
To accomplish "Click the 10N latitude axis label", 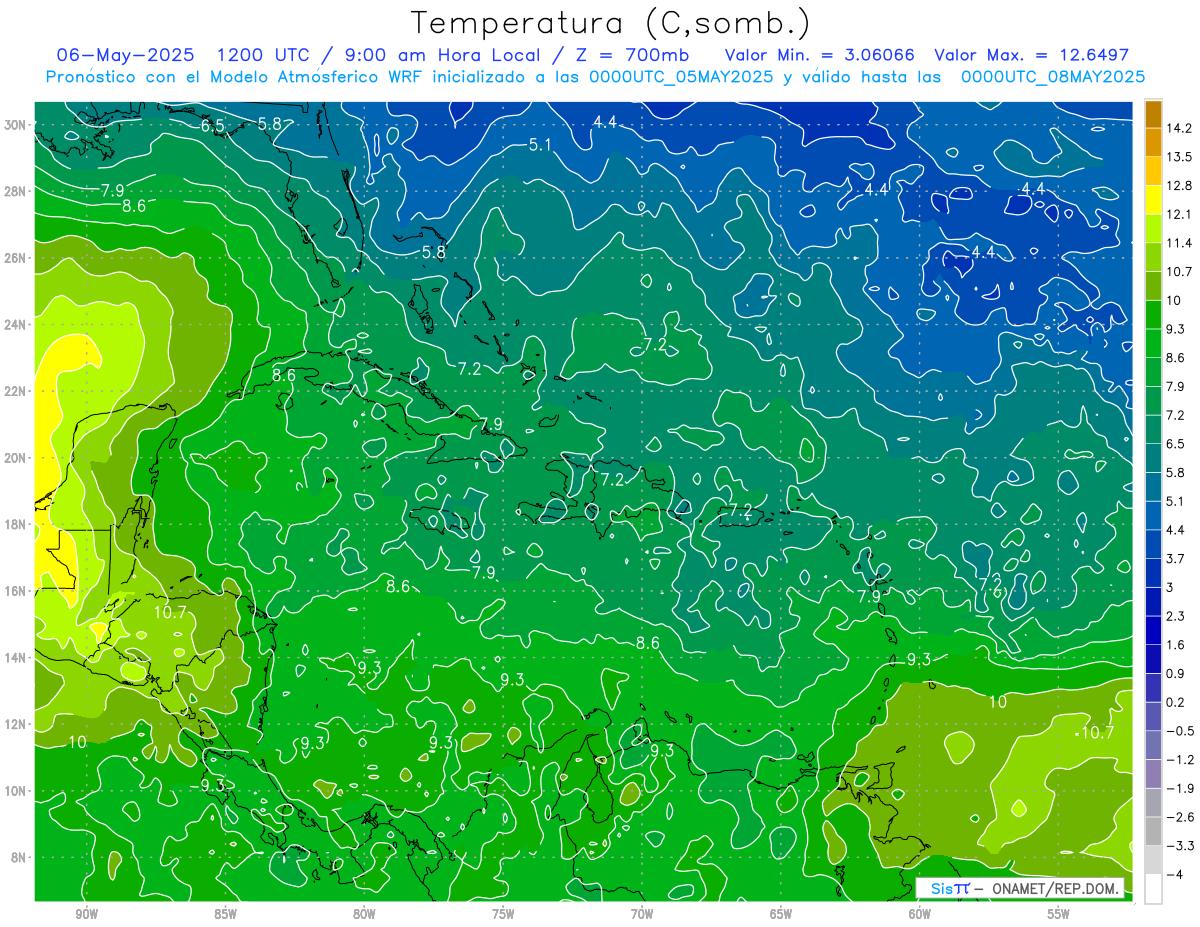I will 16,791.
